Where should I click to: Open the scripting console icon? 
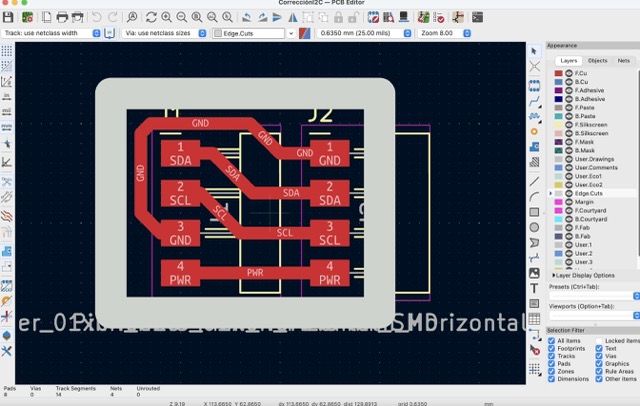click(x=477, y=17)
